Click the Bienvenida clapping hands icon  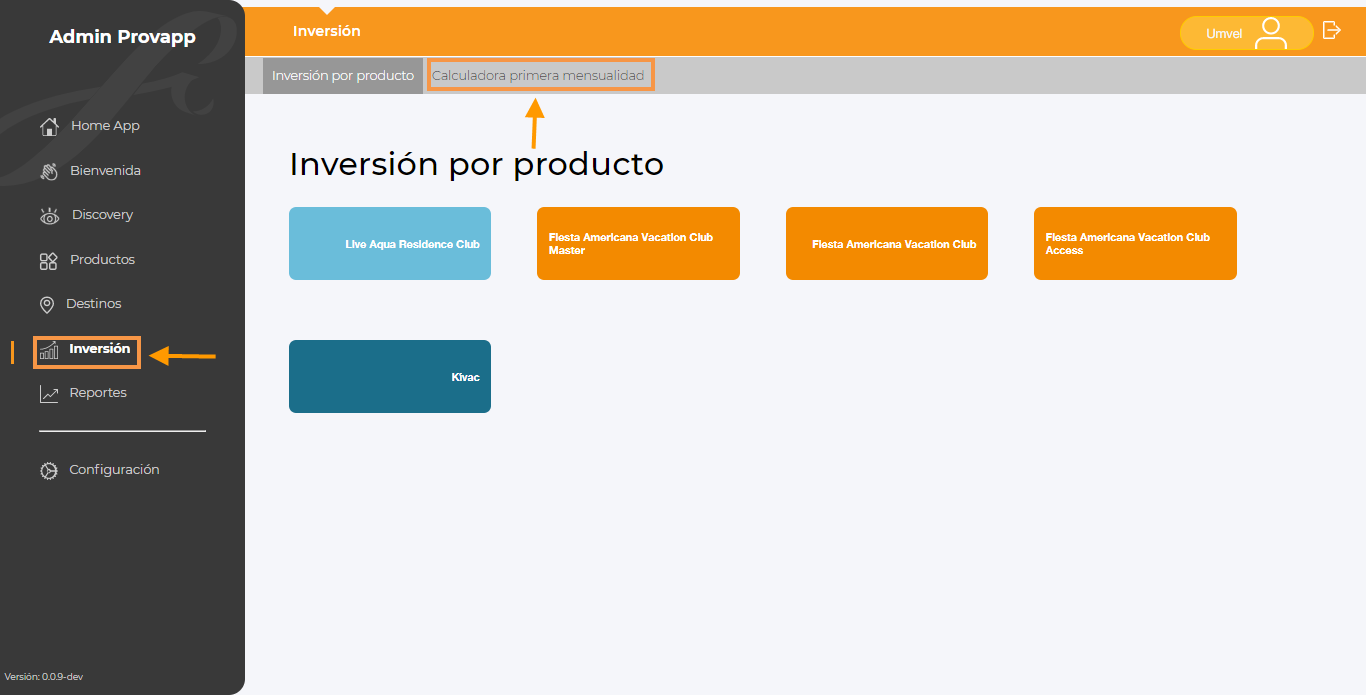tap(49, 171)
